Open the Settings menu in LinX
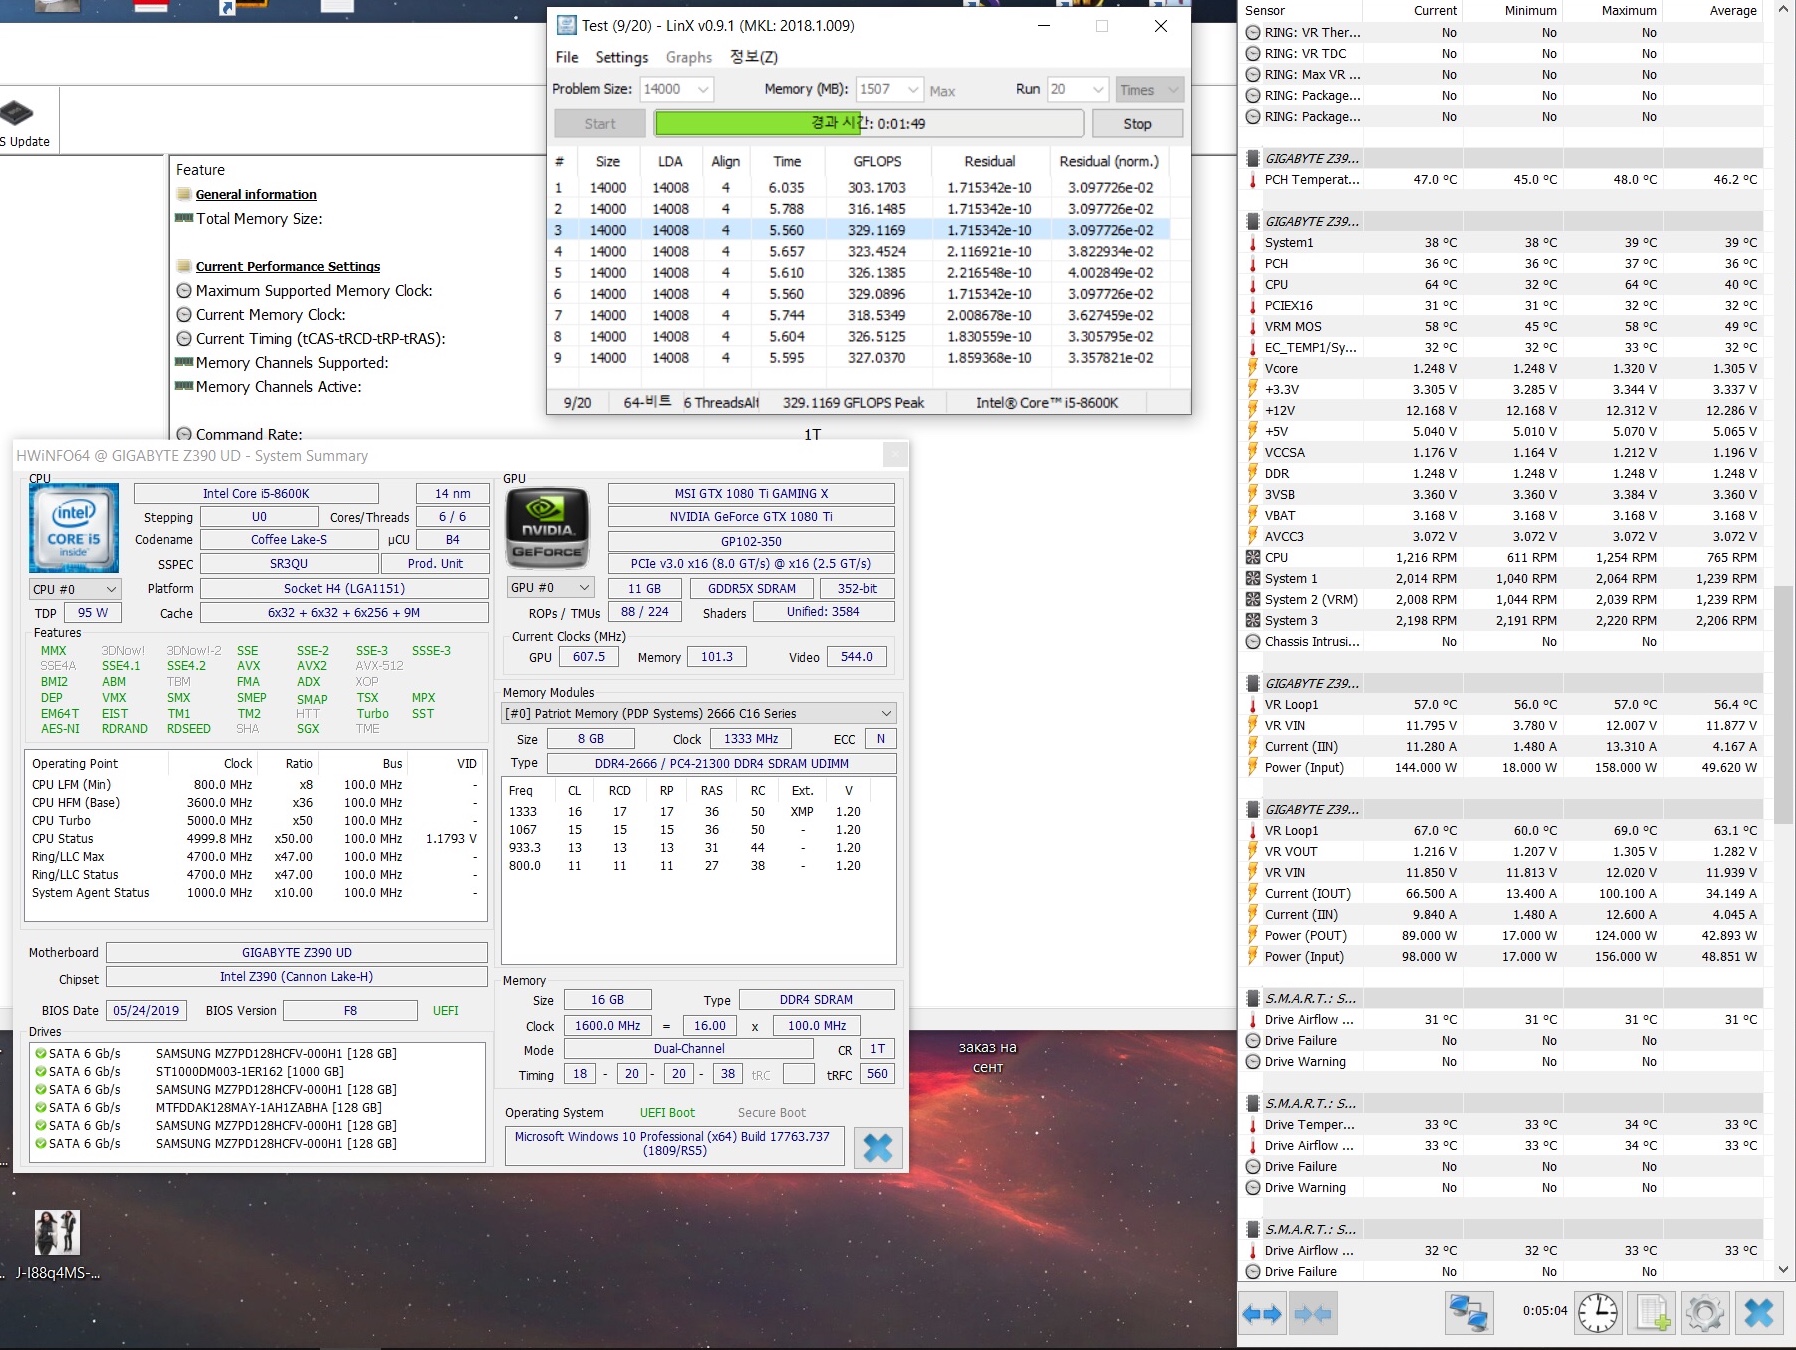 pyautogui.click(x=621, y=57)
